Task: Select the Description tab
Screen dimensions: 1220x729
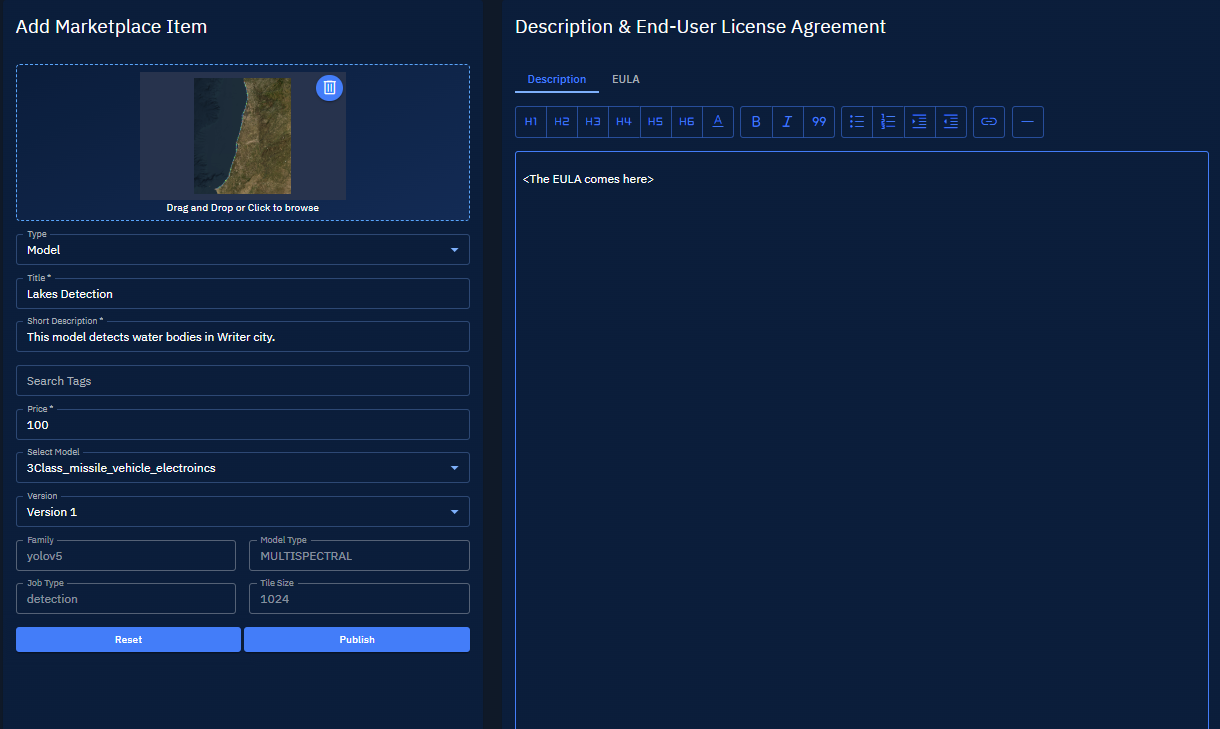Action: [x=556, y=79]
